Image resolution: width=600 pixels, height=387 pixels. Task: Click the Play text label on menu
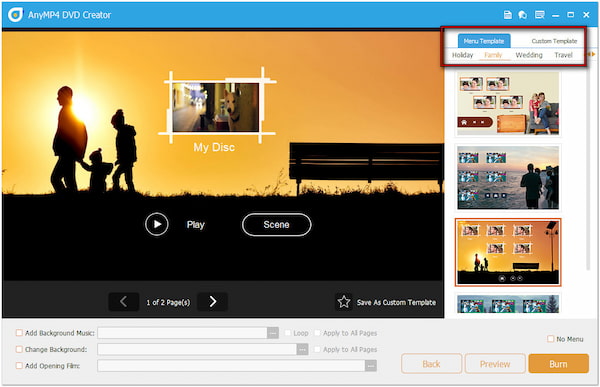coord(196,225)
